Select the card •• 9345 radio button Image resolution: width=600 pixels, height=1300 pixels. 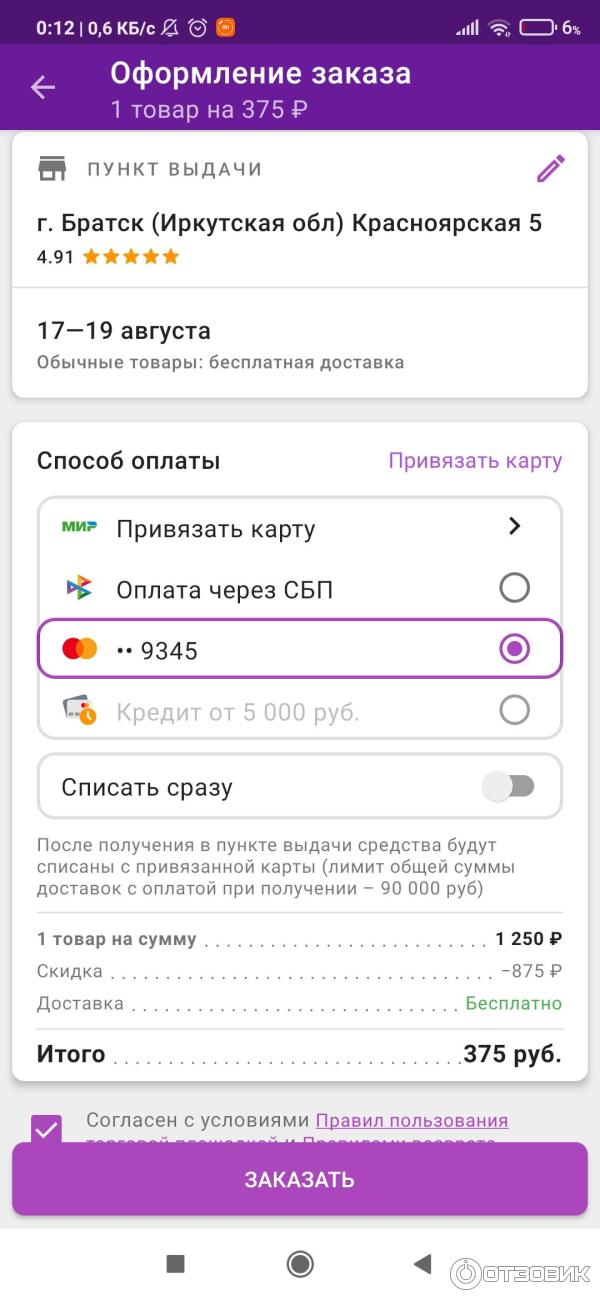click(x=514, y=650)
